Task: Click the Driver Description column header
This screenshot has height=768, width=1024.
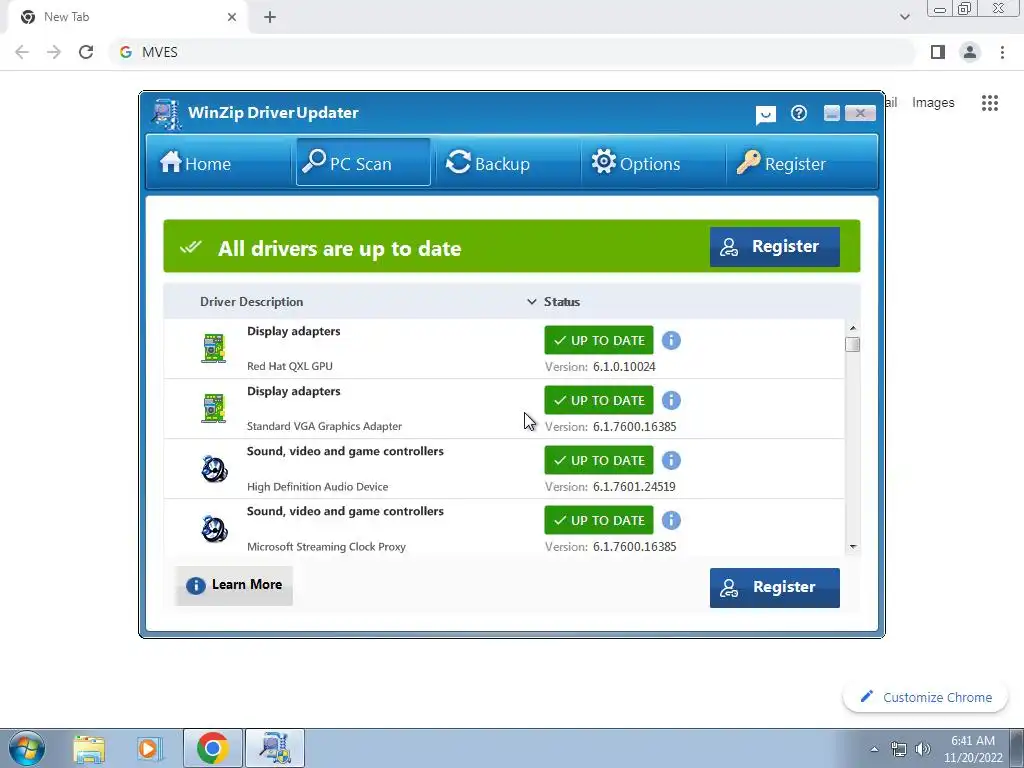Action: point(251,302)
